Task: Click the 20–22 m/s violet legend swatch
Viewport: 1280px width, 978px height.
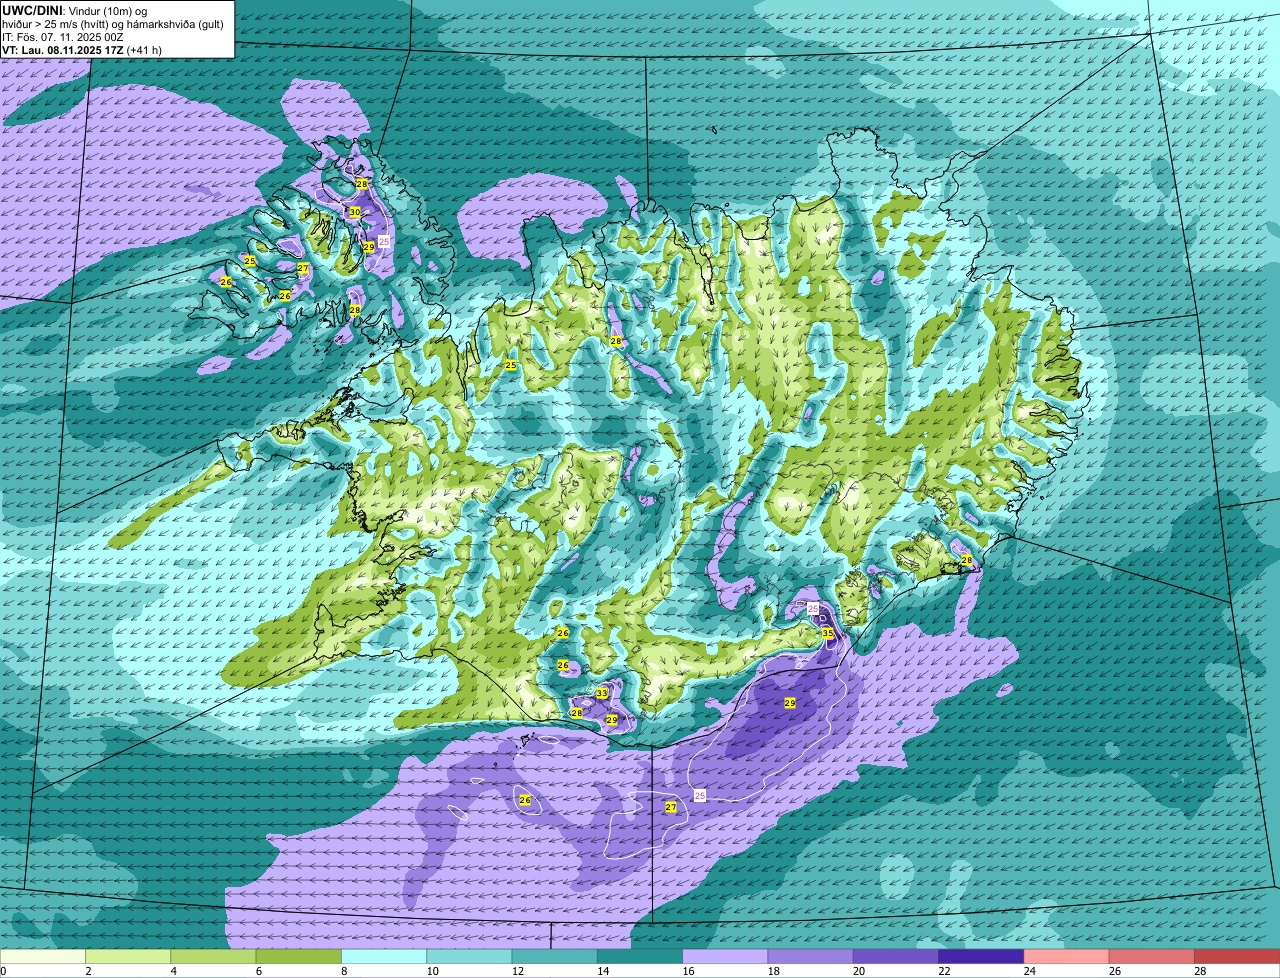Action: point(896,957)
